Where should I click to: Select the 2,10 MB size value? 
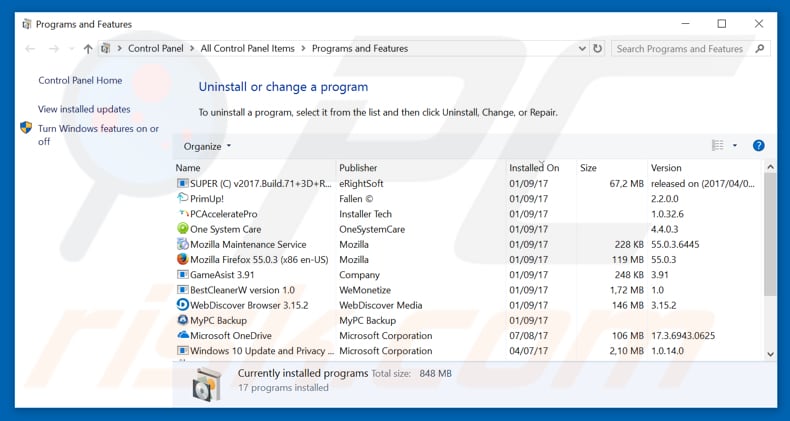tap(626, 350)
